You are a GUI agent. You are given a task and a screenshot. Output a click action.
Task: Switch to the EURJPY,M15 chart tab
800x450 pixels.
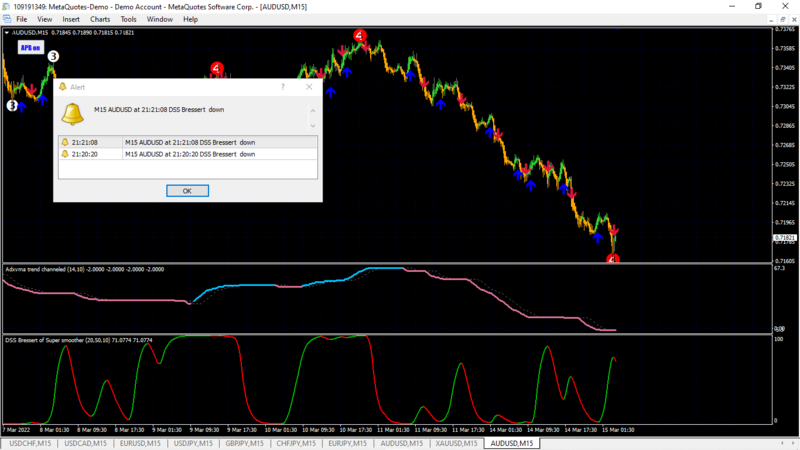click(347, 443)
